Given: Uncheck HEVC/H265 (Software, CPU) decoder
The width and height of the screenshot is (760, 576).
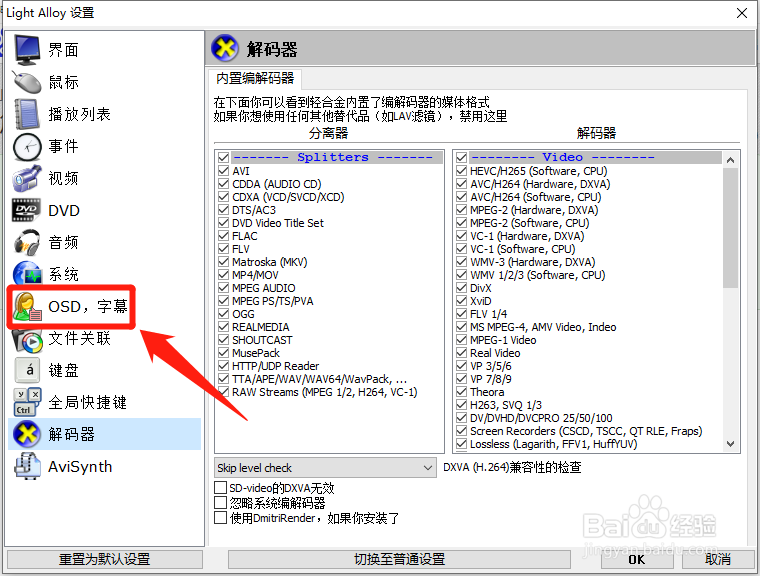Looking at the screenshot, I should click(461, 171).
